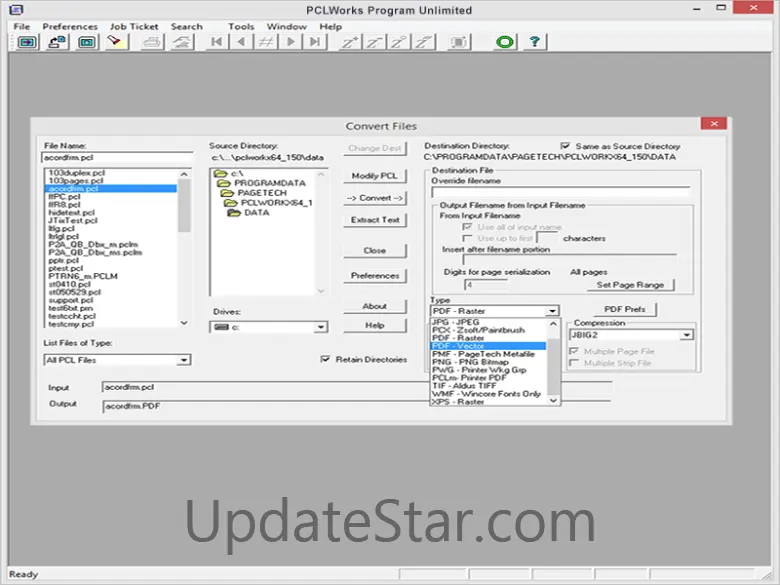Select 103duplex.pcl in file list
Image resolution: width=780 pixels, height=585 pixels.
point(111,173)
